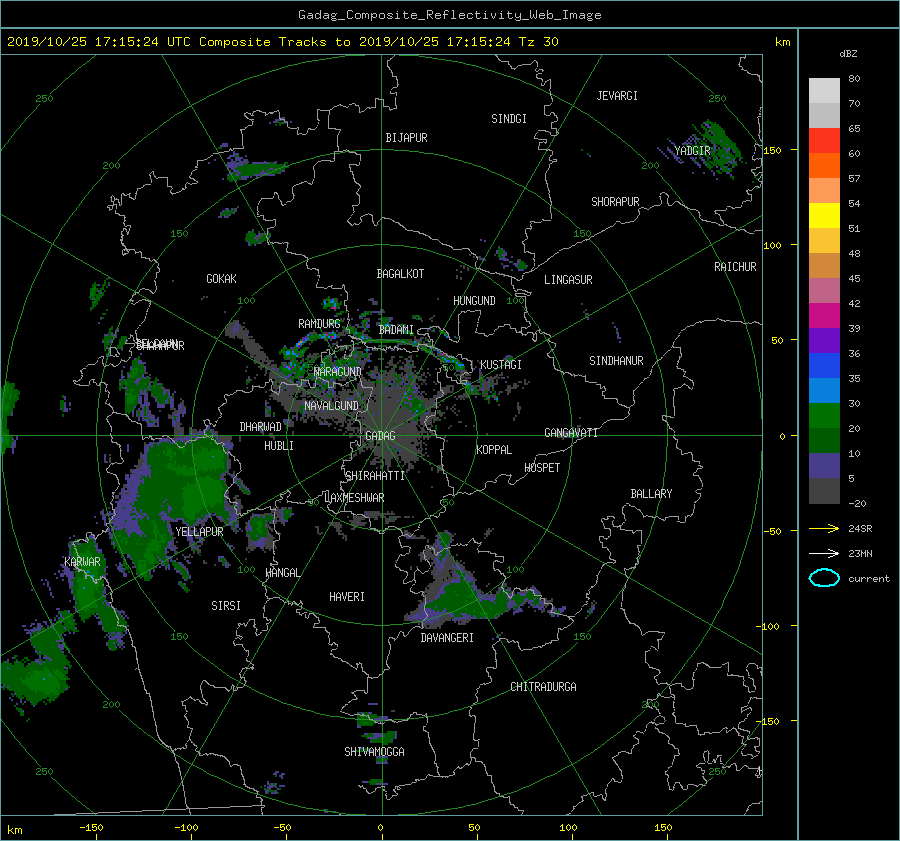Viewport: 900px width, 841px height.
Task: Select the CHITRADURGA label
Action: 544,687
